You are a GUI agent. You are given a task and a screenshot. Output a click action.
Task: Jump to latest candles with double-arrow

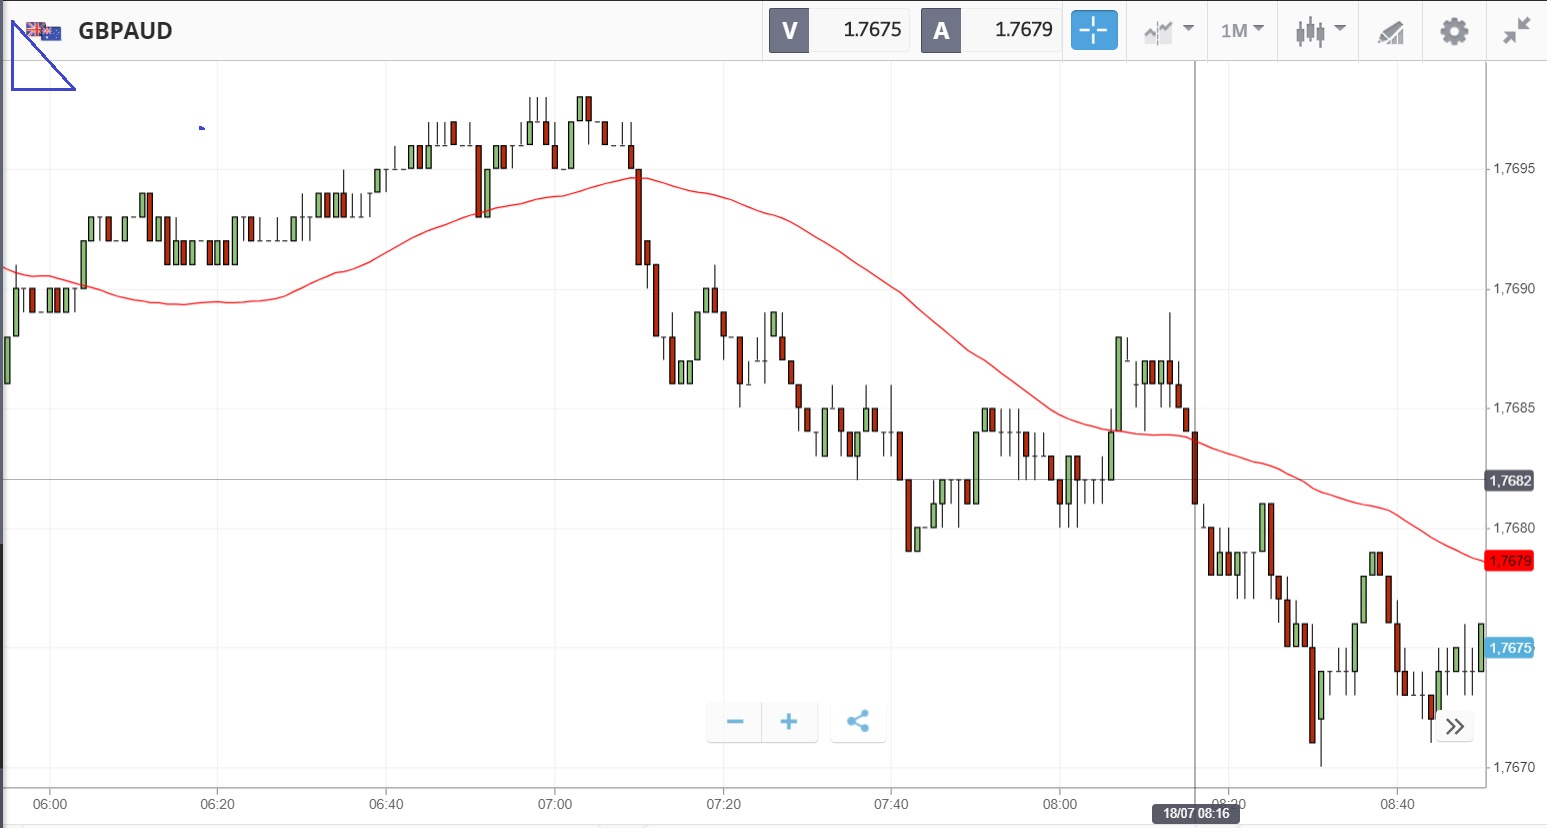click(x=1455, y=727)
